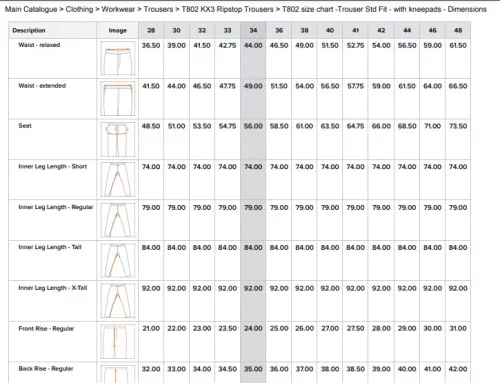View the Seat measurement diagram image

tap(118, 139)
